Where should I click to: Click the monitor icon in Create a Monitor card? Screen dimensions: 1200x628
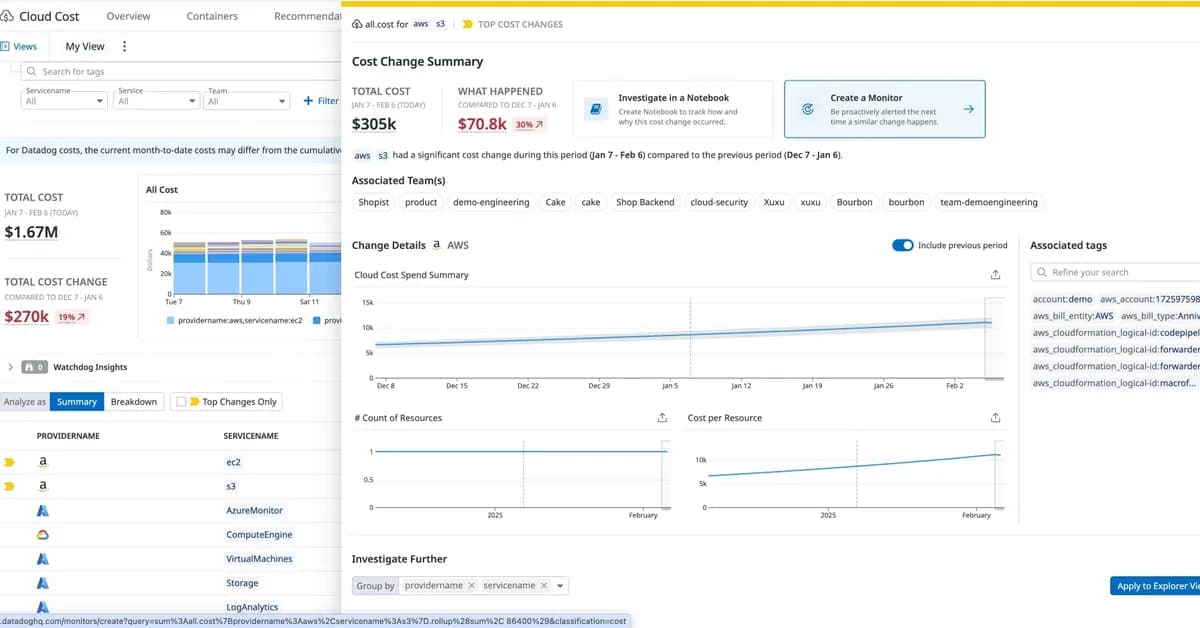coord(807,109)
